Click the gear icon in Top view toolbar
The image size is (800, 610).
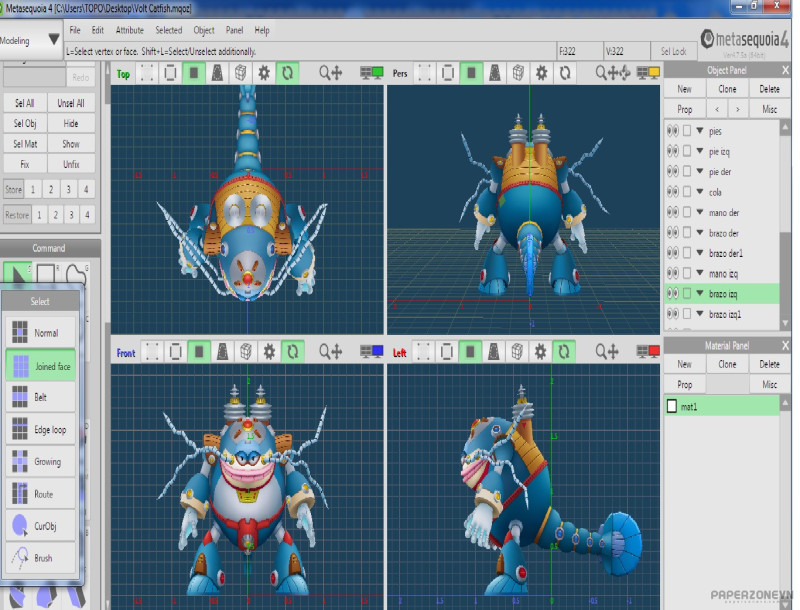click(264, 73)
